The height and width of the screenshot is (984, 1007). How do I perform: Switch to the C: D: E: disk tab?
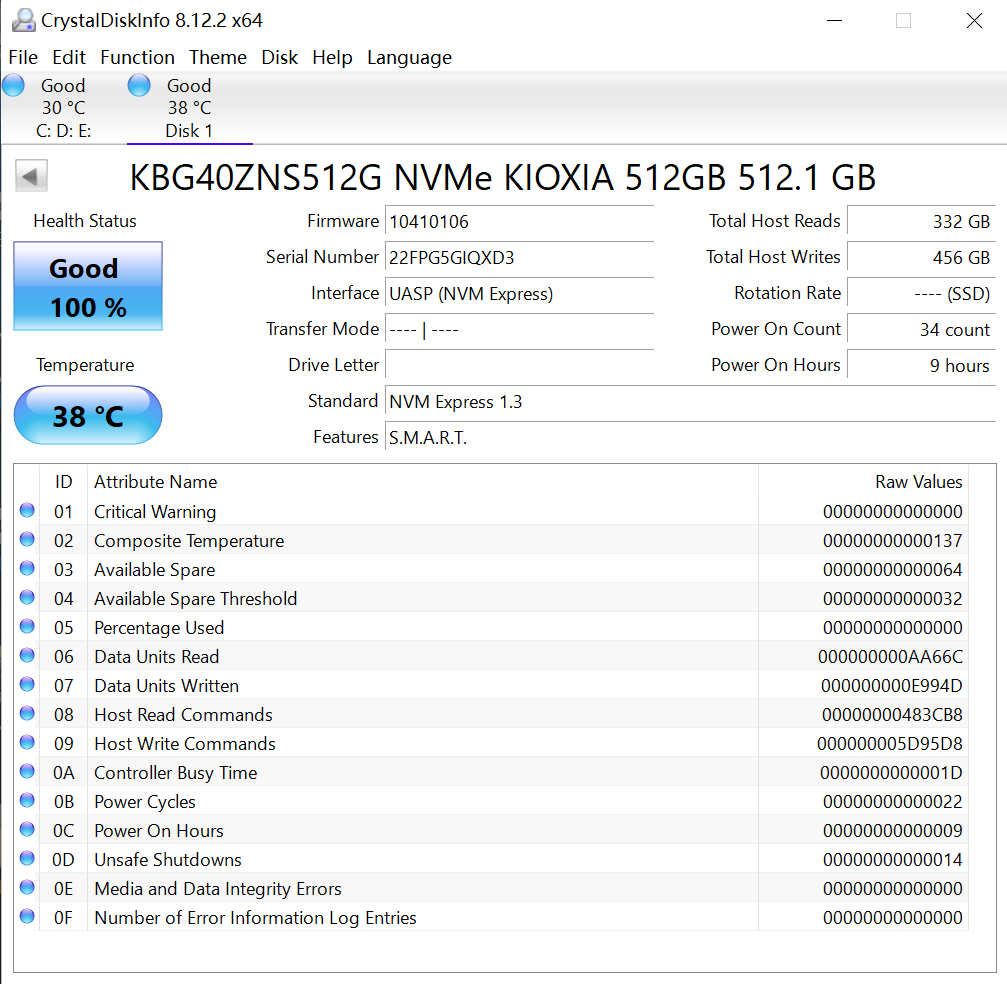coord(63,108)
